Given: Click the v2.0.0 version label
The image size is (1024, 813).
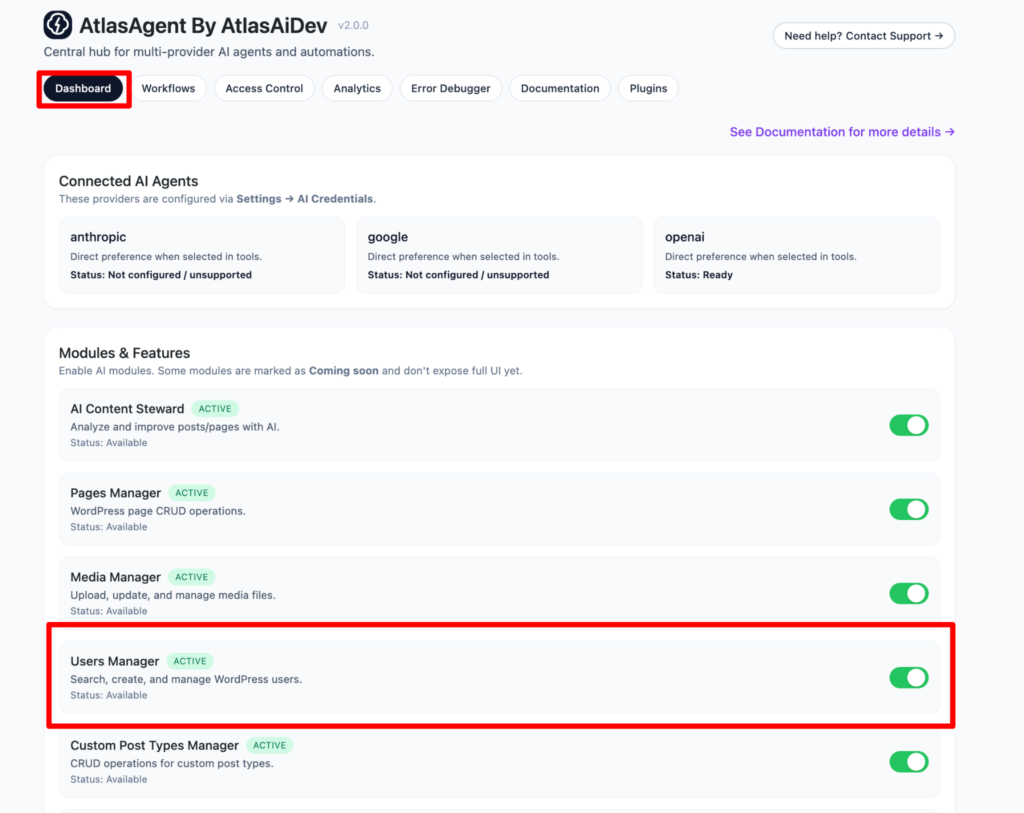Looking at the screenshot, I should pos(353,25).
